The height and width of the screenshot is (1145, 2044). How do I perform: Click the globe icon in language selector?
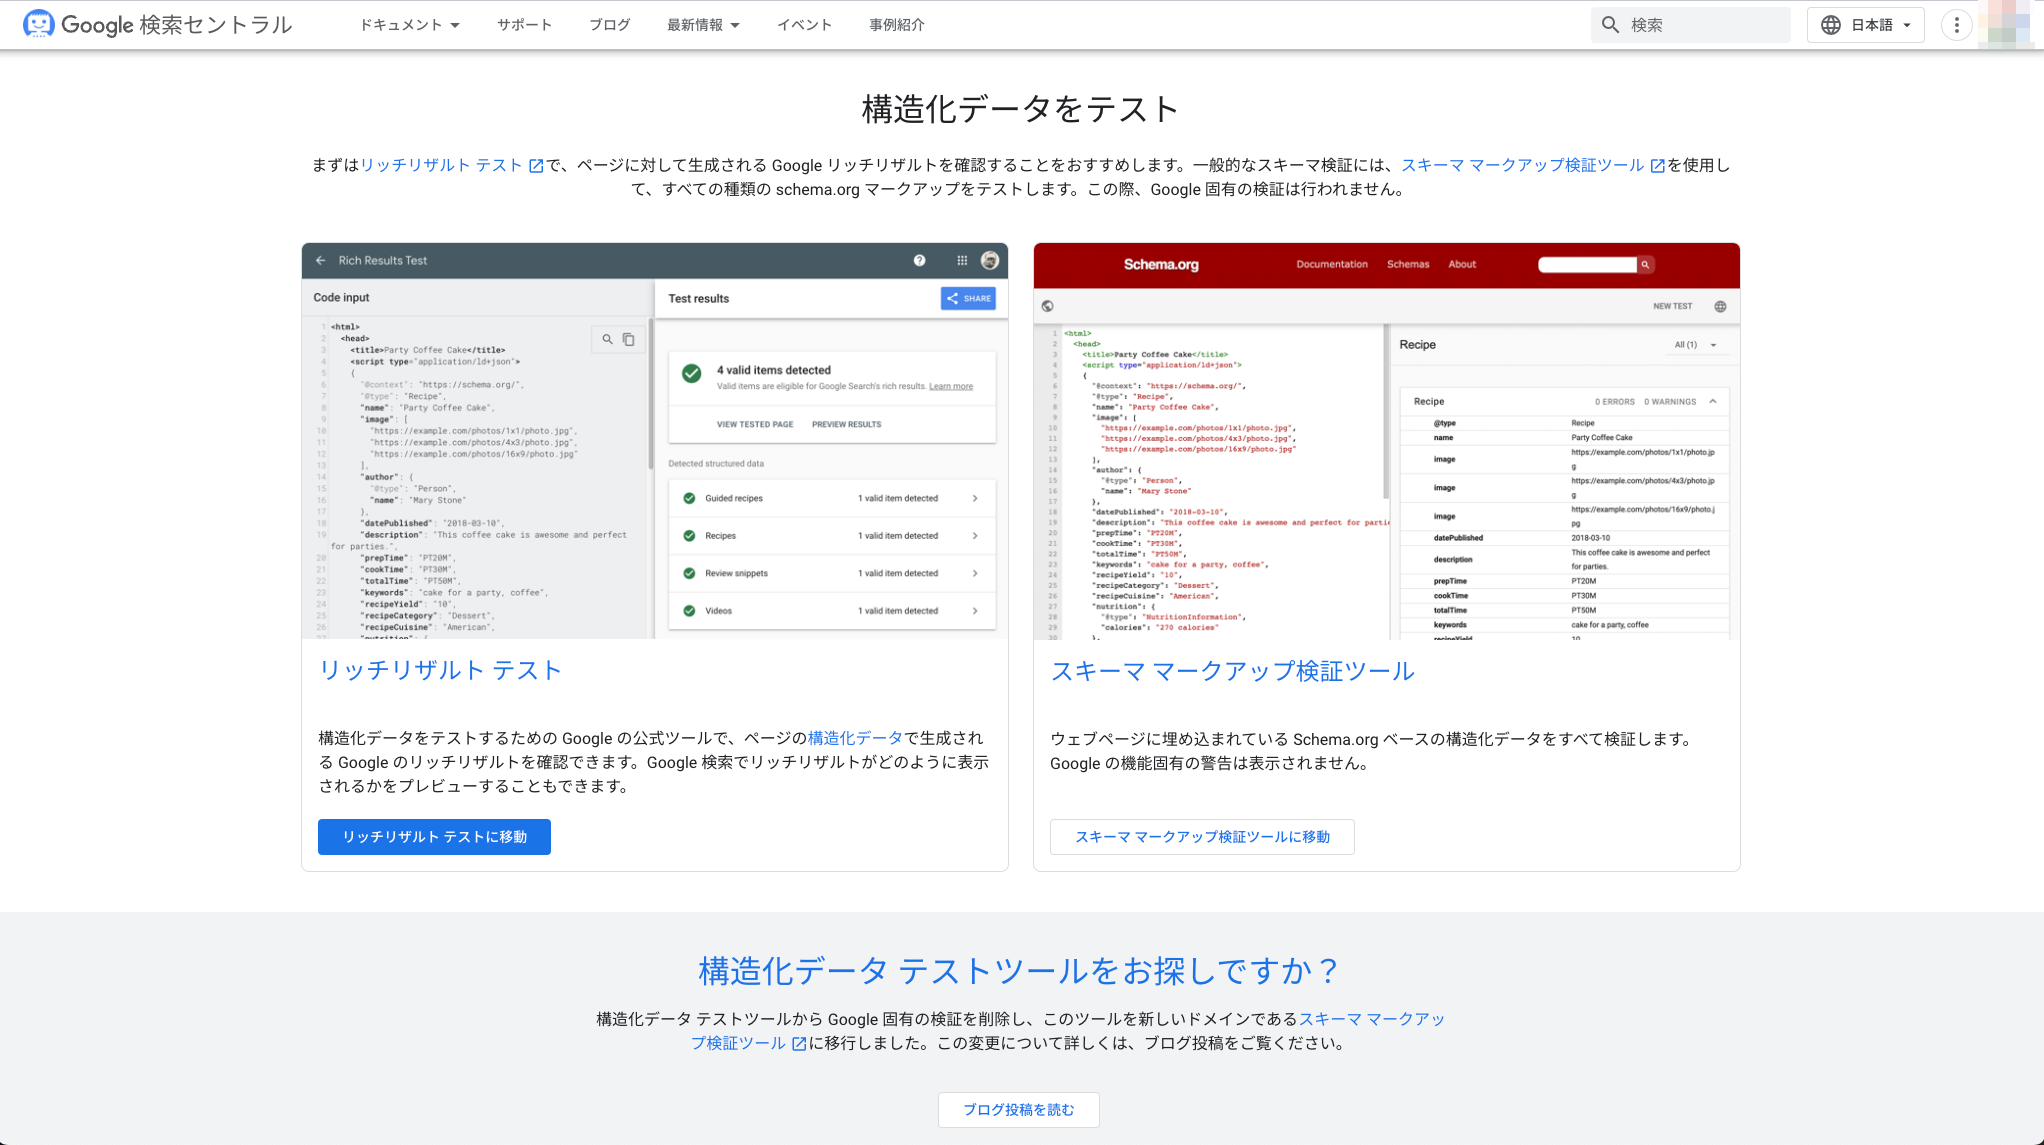tap(1831, 25)
